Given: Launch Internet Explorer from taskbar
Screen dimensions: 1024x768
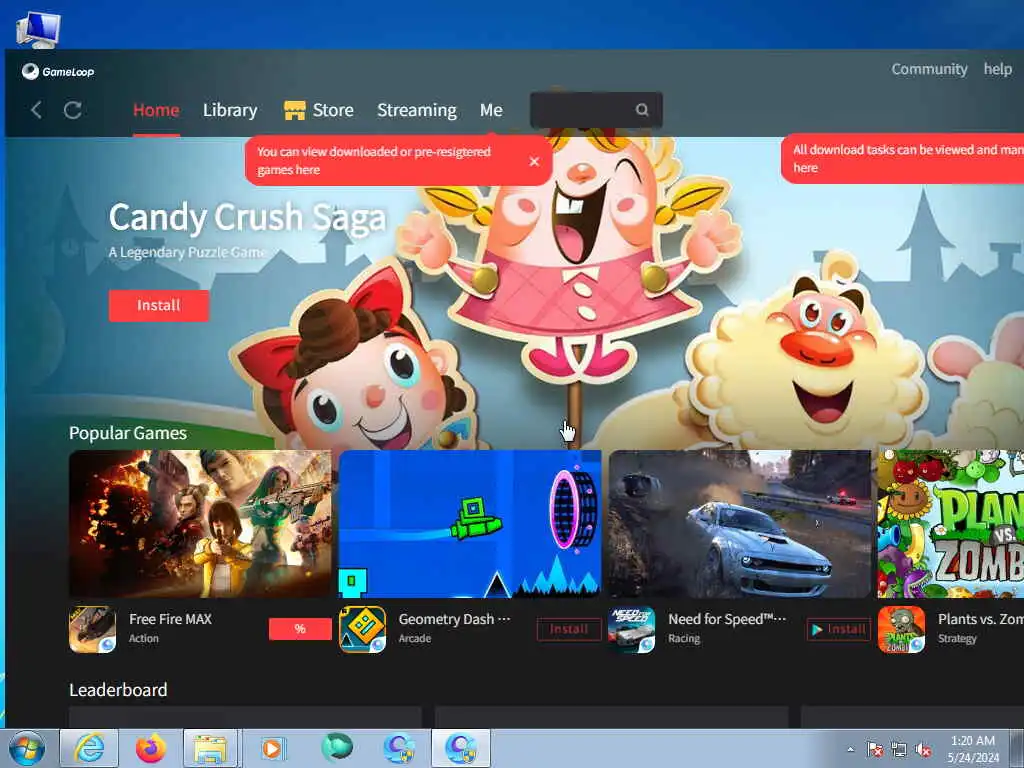Looking at the screenshot, I should click(89, 748).
